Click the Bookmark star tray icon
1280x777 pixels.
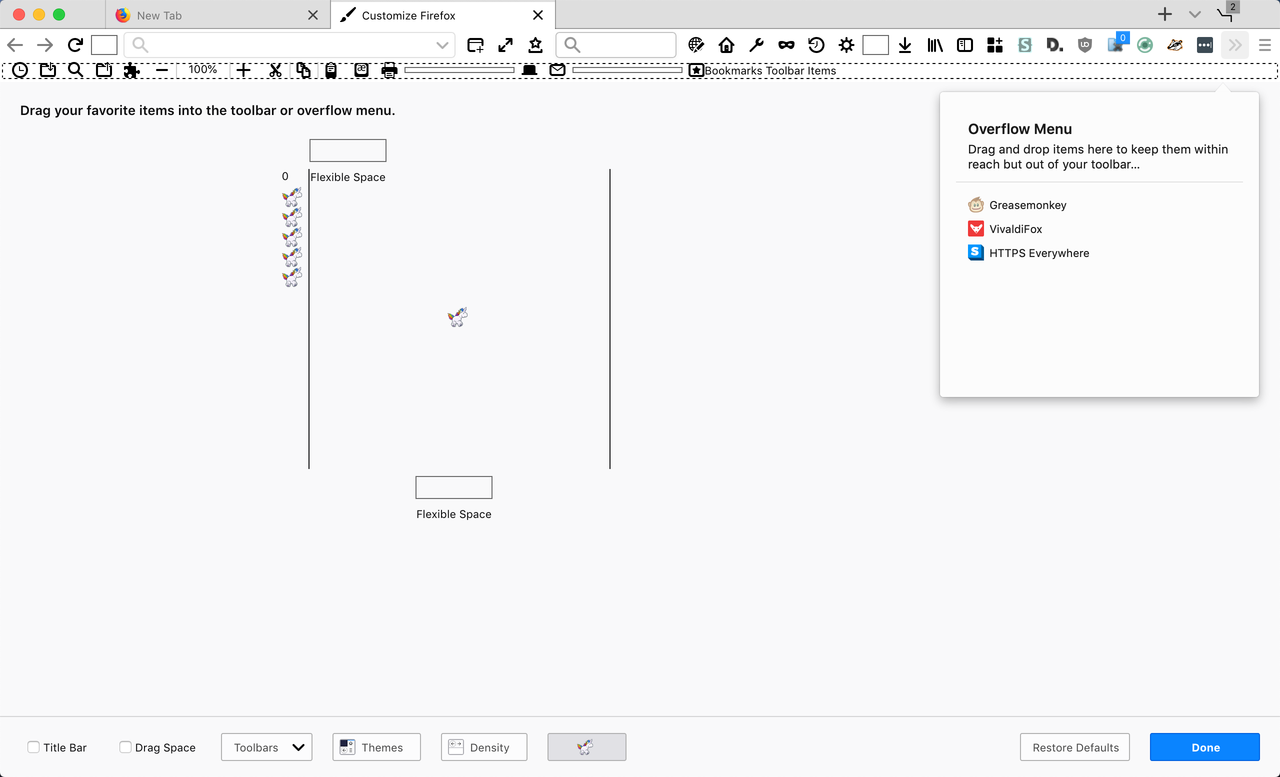[x=536, y=45]
